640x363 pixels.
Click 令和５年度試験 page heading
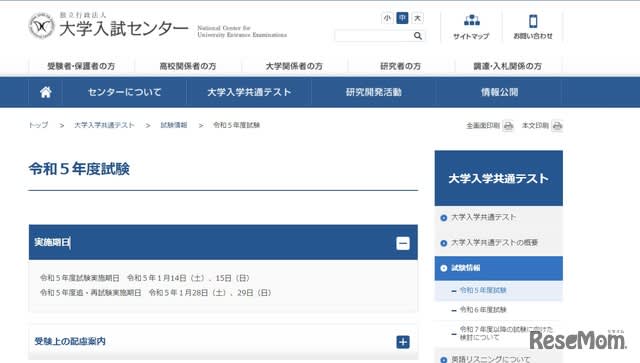pos(79,169)
